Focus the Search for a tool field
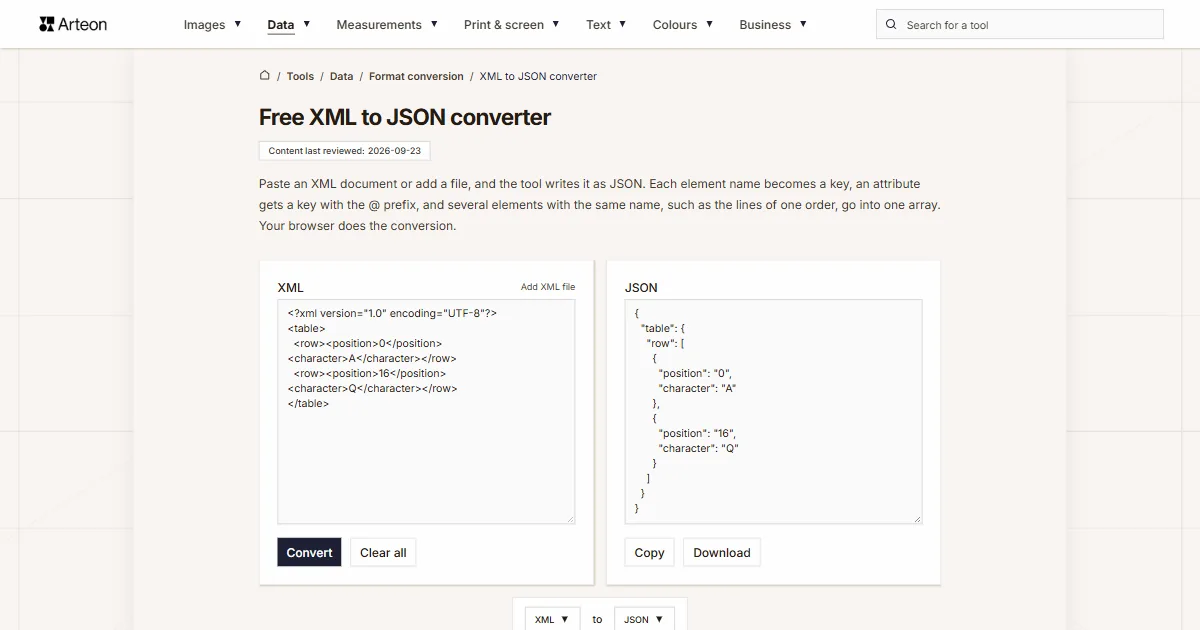 tap(1020, 24)
